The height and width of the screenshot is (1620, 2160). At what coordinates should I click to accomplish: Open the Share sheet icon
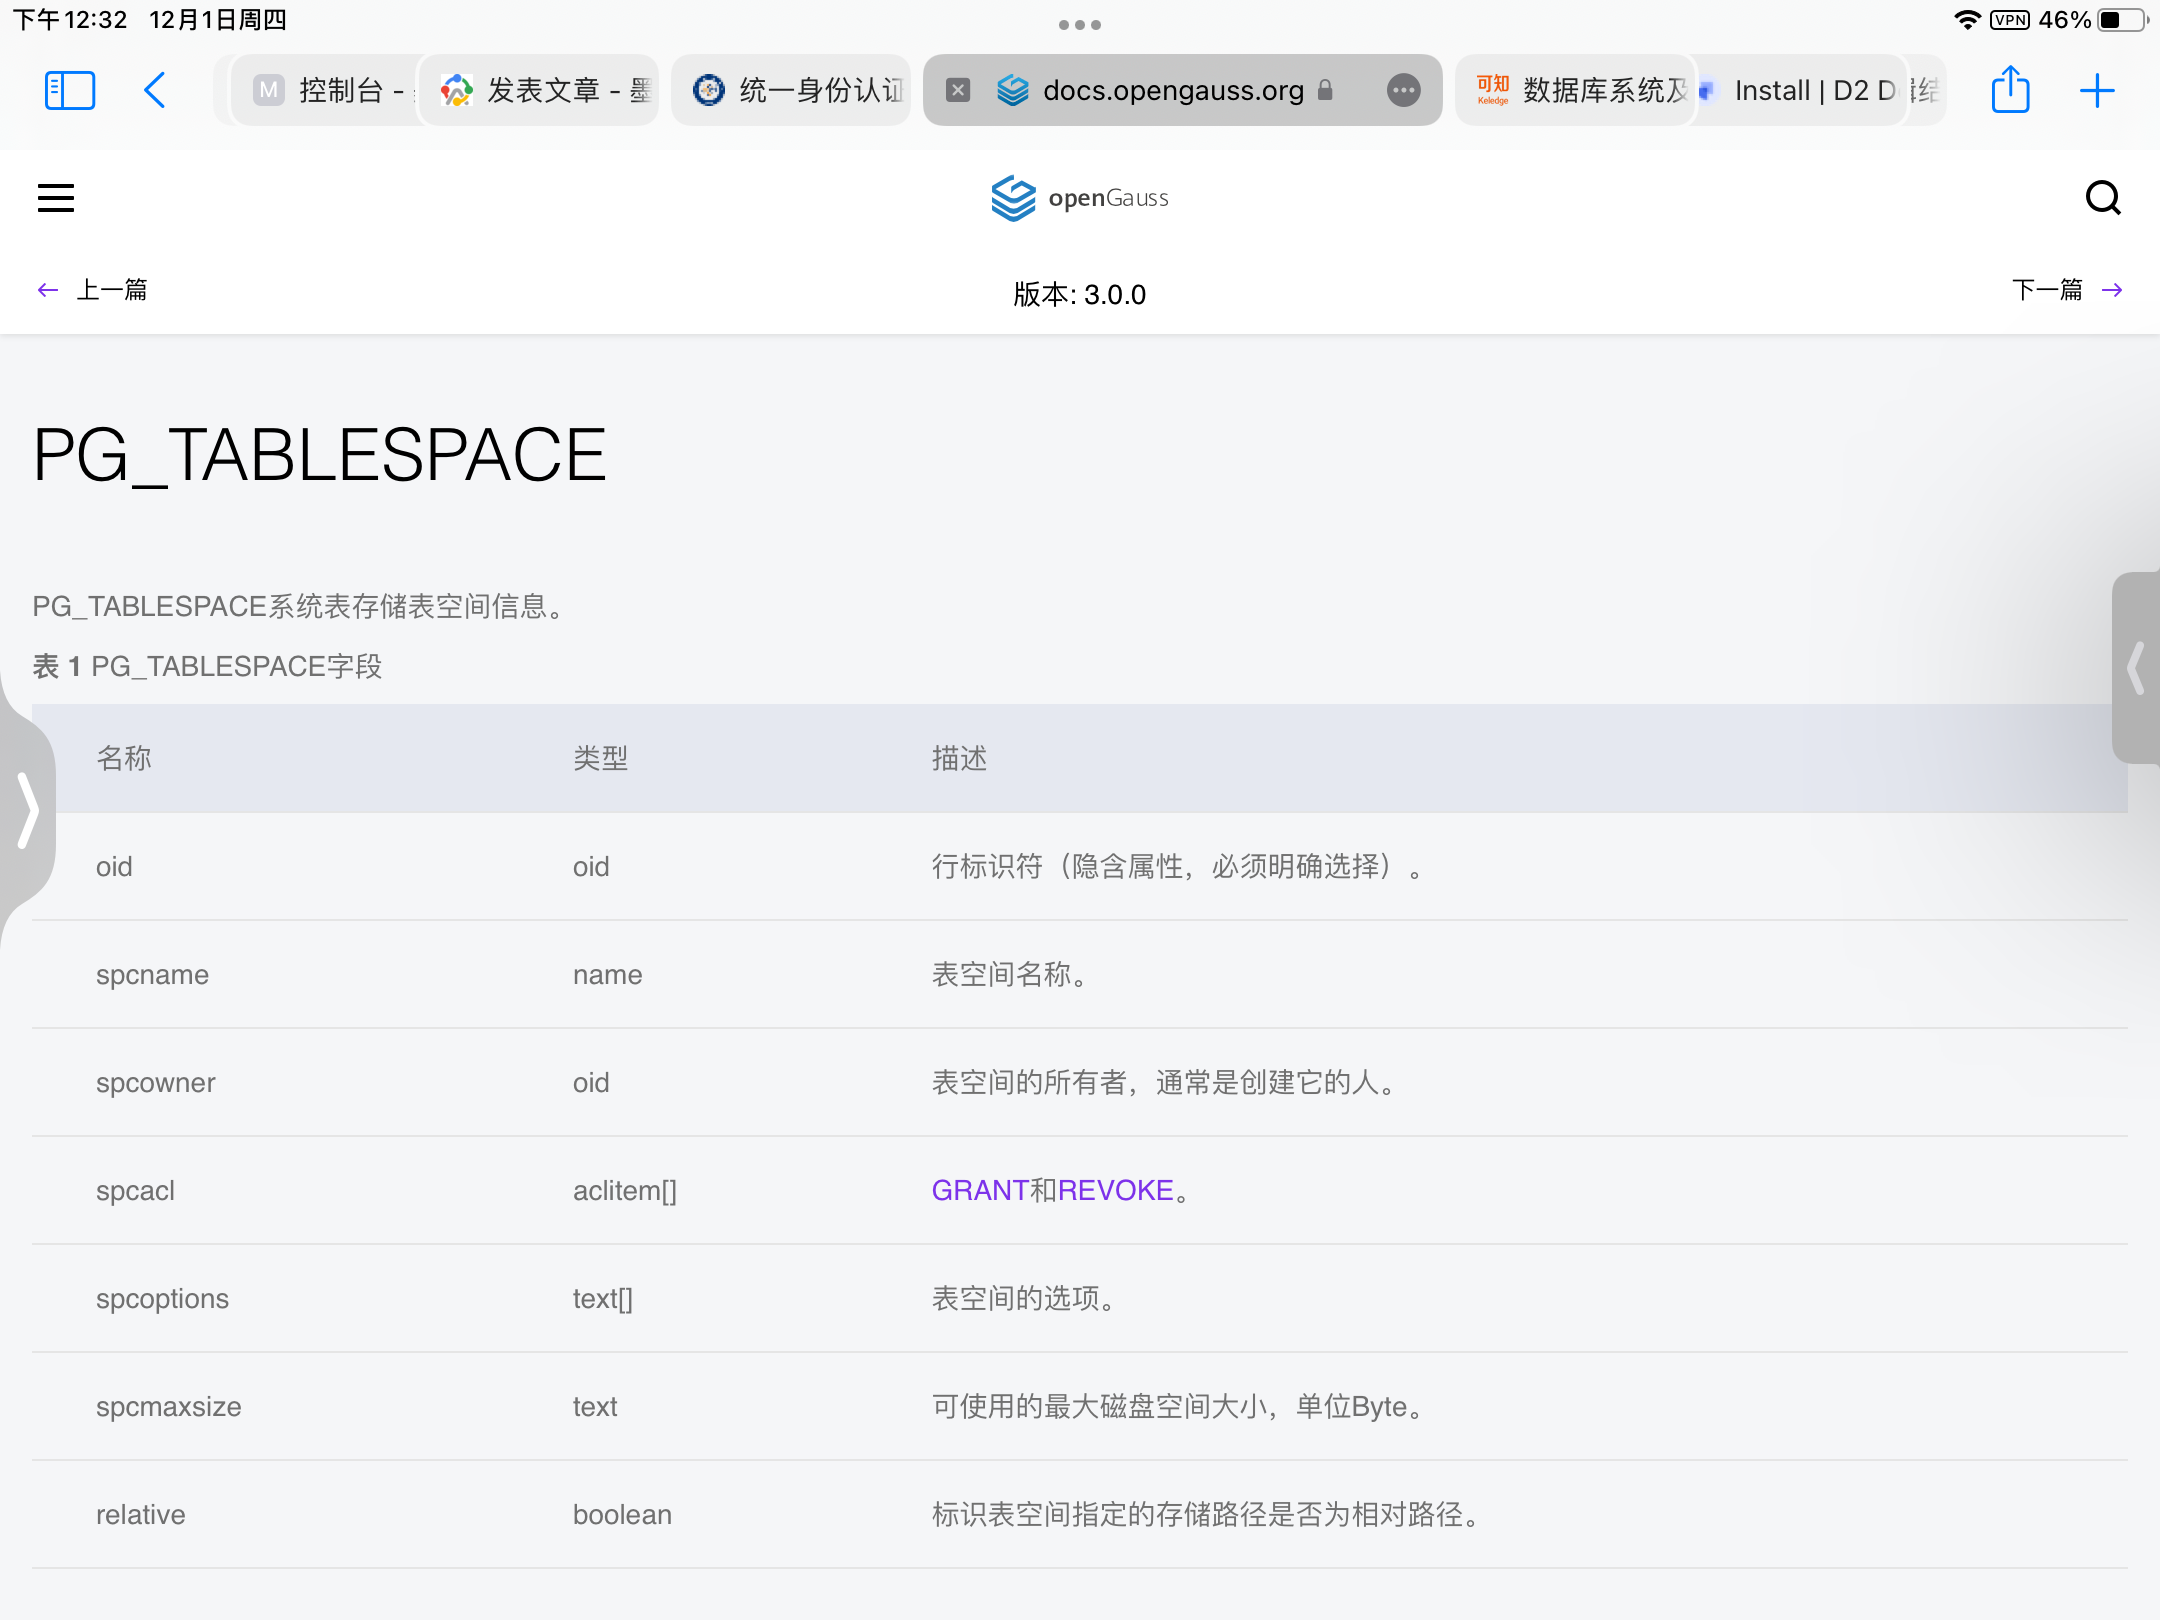click(x=2010, y=90)
